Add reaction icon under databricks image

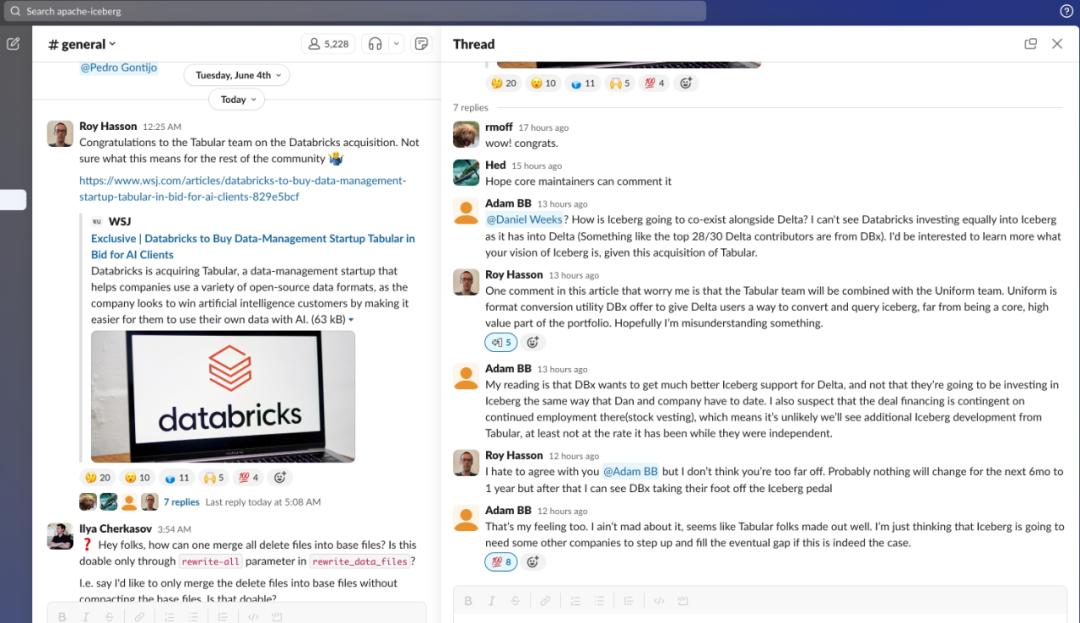[280, 477]
